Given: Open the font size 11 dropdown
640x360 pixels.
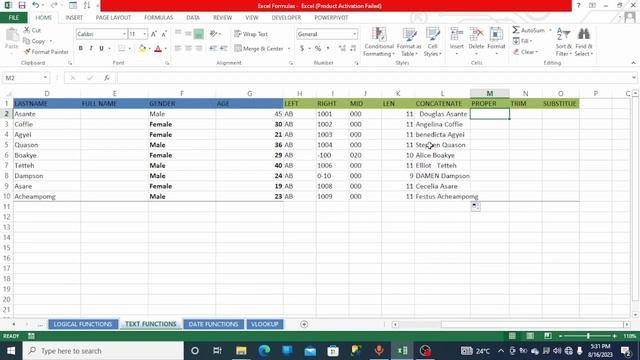Looking at the screenshot, I should point(144,34).
